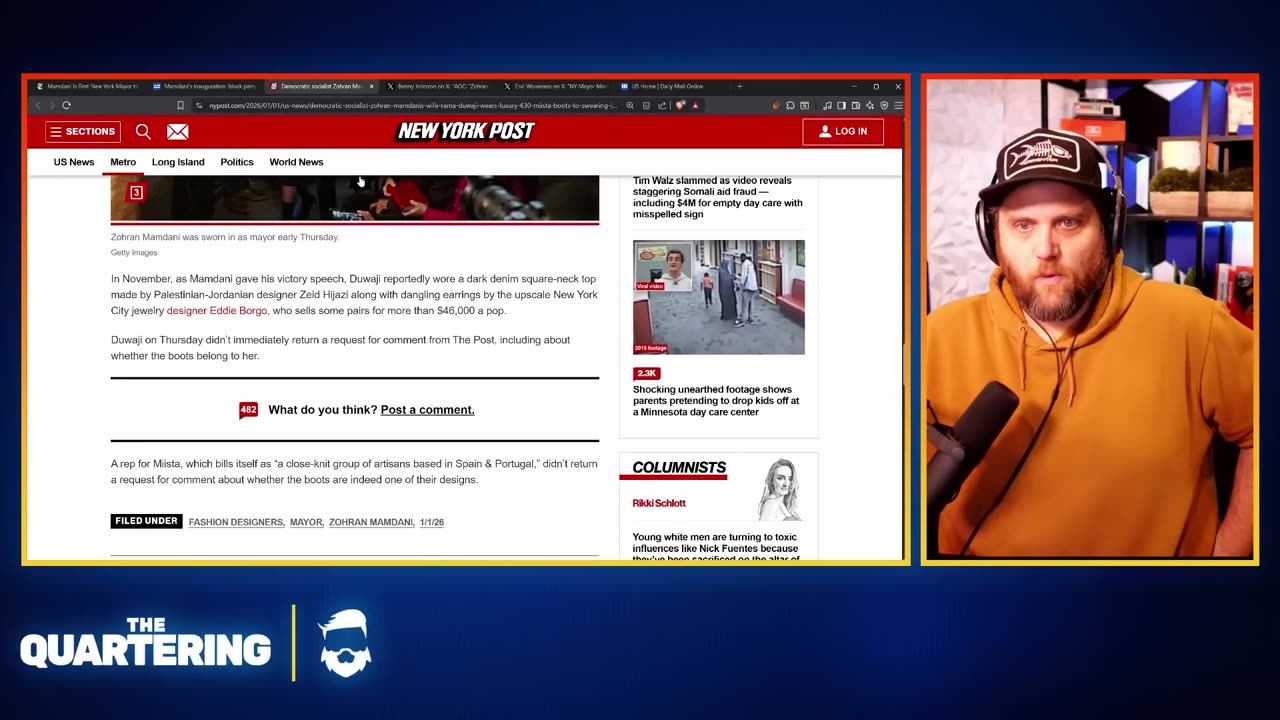This screenshot has height=720, width=1280.
Task: Click the Log In button
Action: [843, 131]
